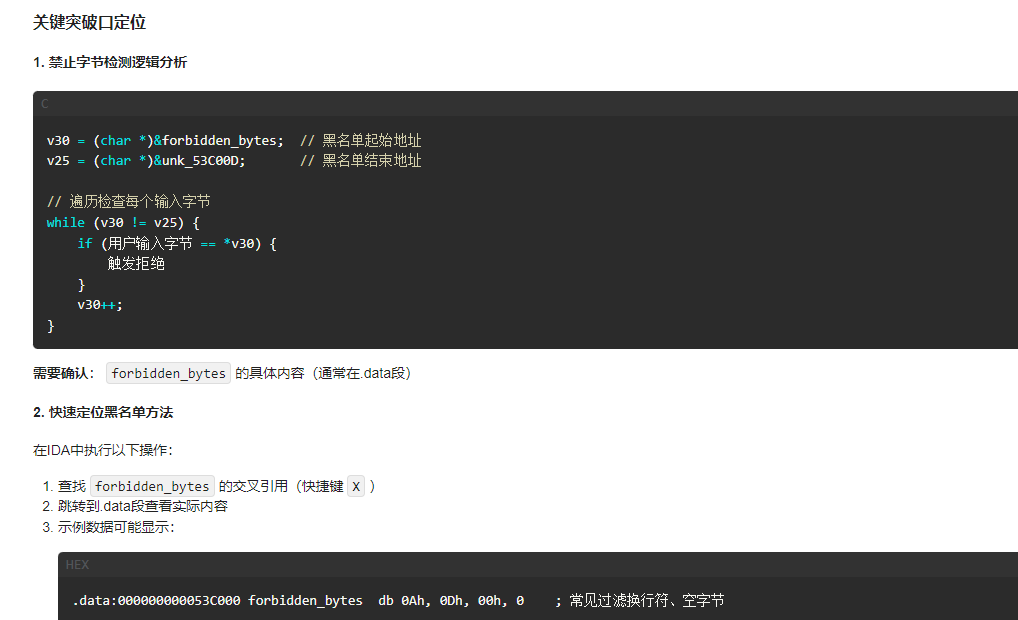The width and height of the screenshot is (1018, 620).
Task: Click the comment 黑名单起始地址
Action: pos(360,140)
